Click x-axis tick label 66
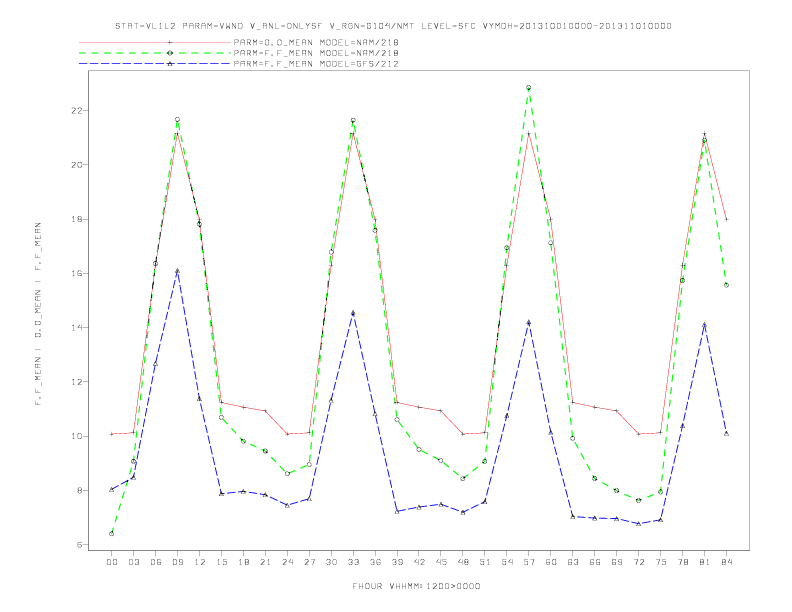Viewport: 792px width, 612px height. coord(595,562)
